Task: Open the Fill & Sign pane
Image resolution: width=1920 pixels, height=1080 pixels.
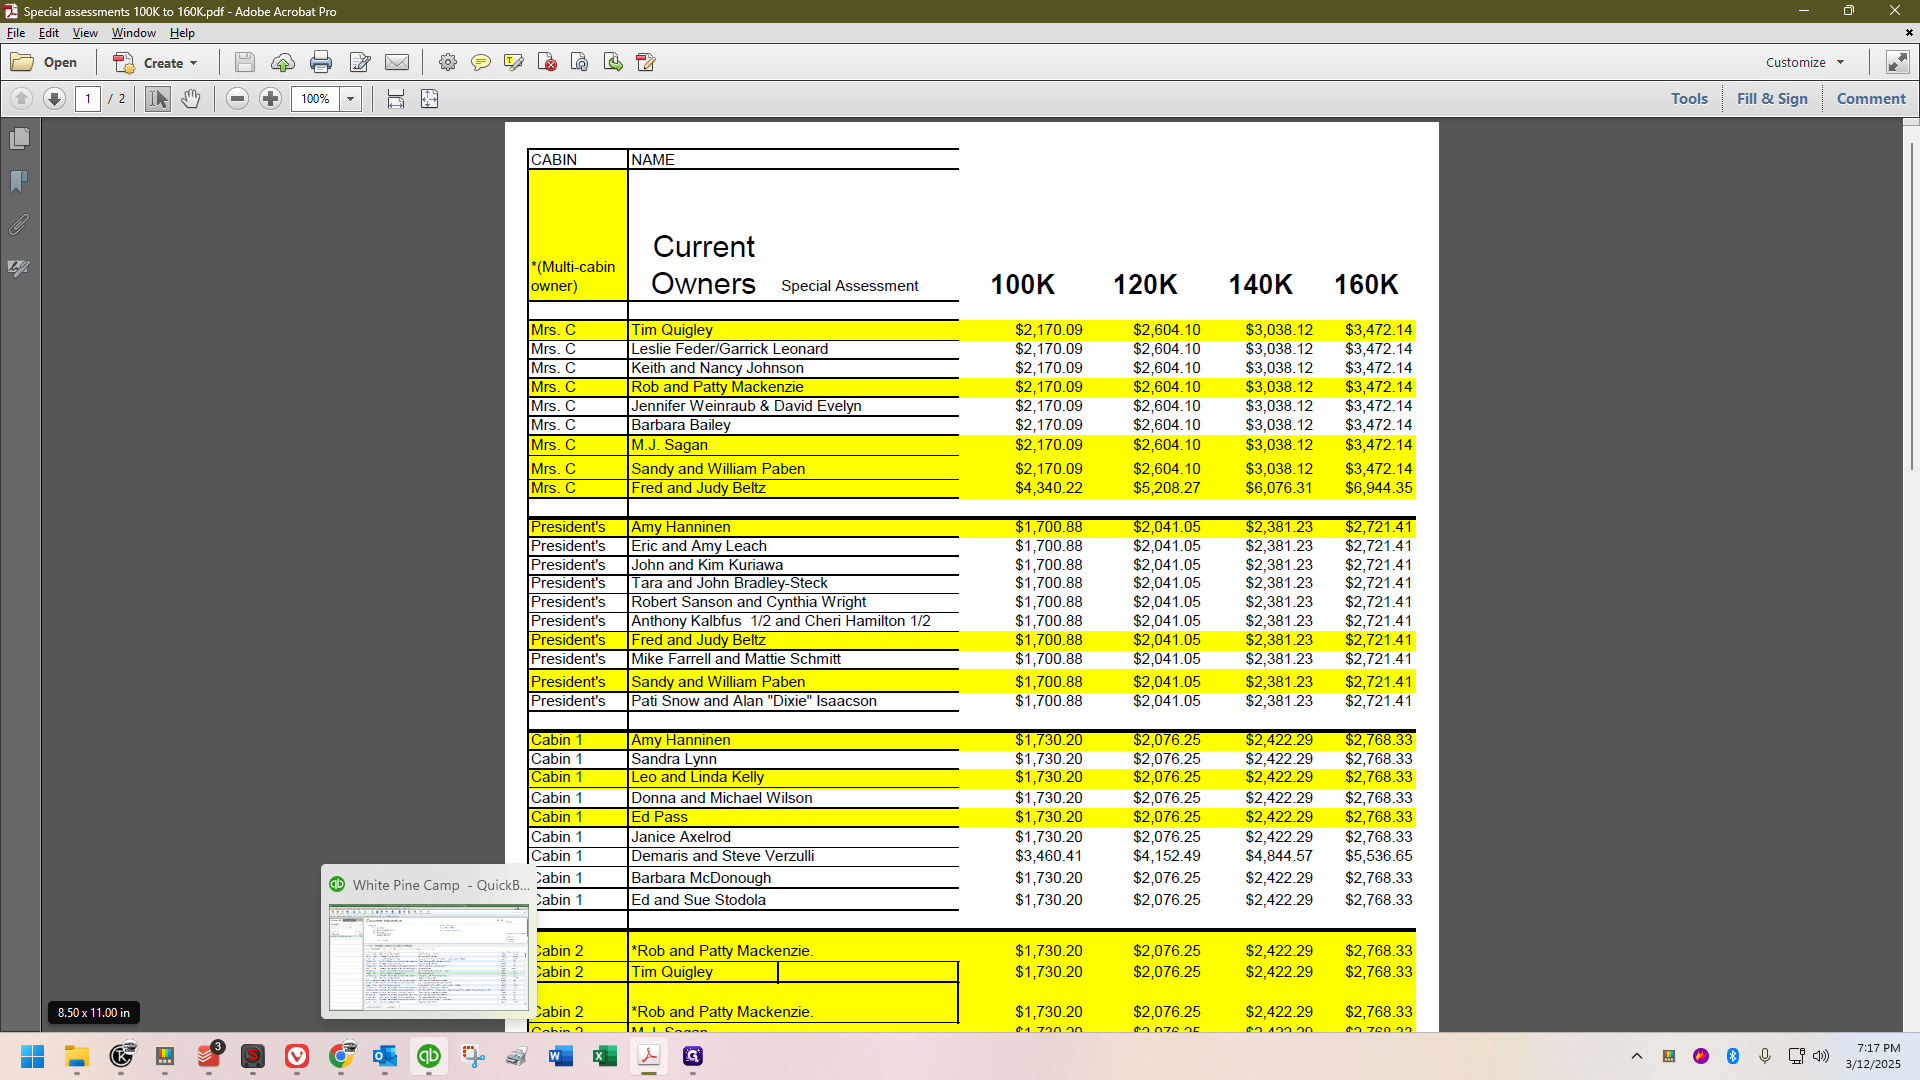Action: (x=1772, y=98)
